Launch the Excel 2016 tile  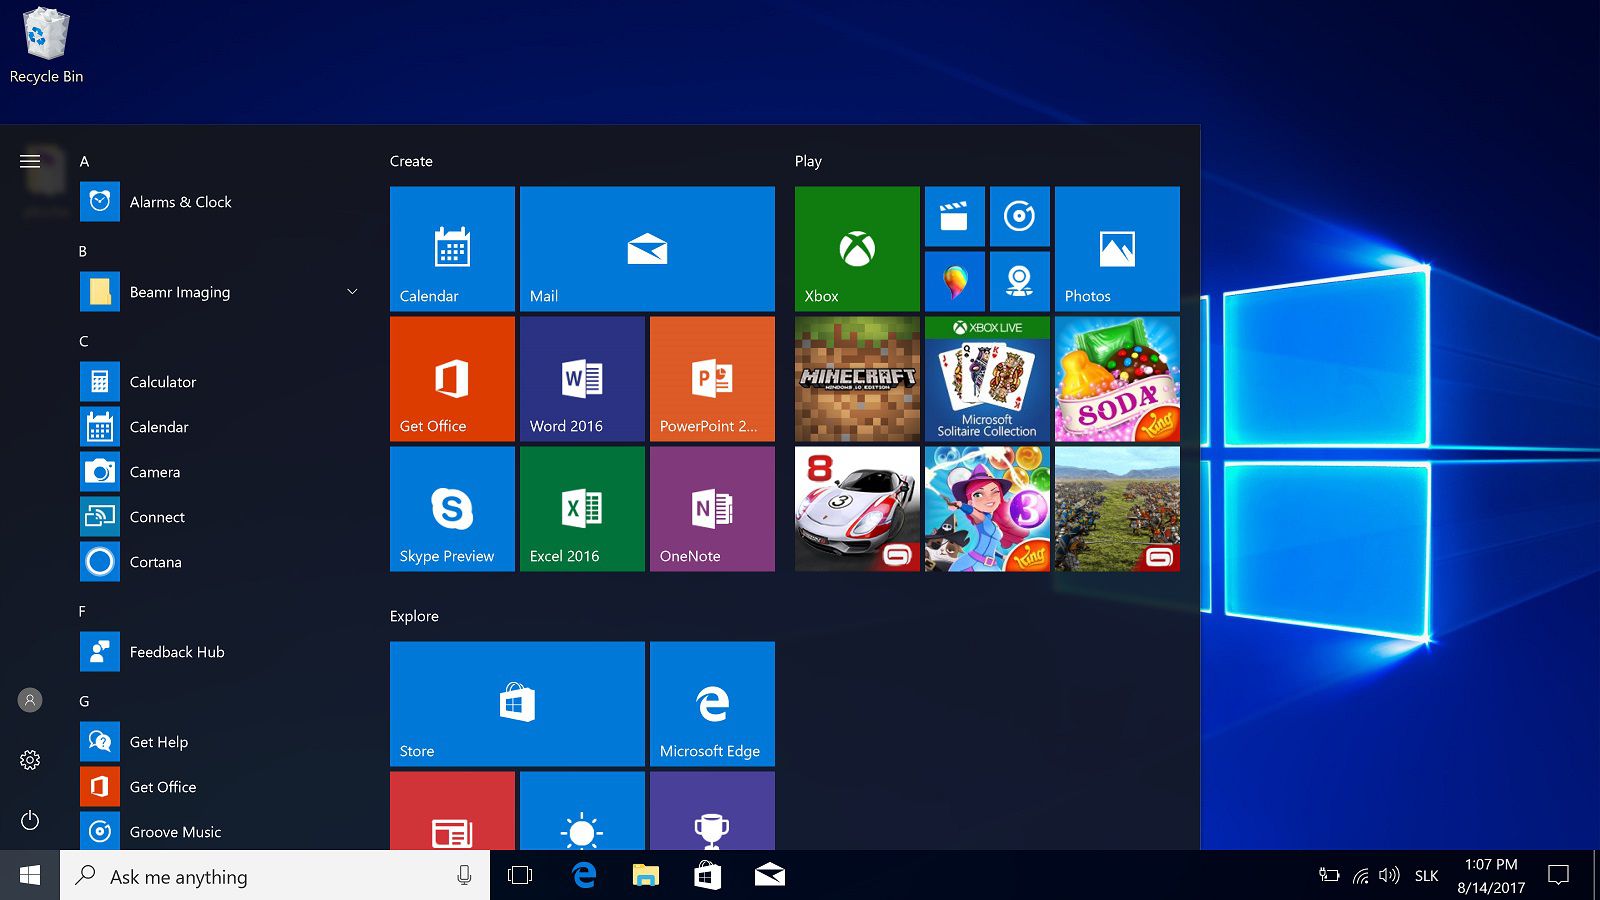tap(582, 509)
